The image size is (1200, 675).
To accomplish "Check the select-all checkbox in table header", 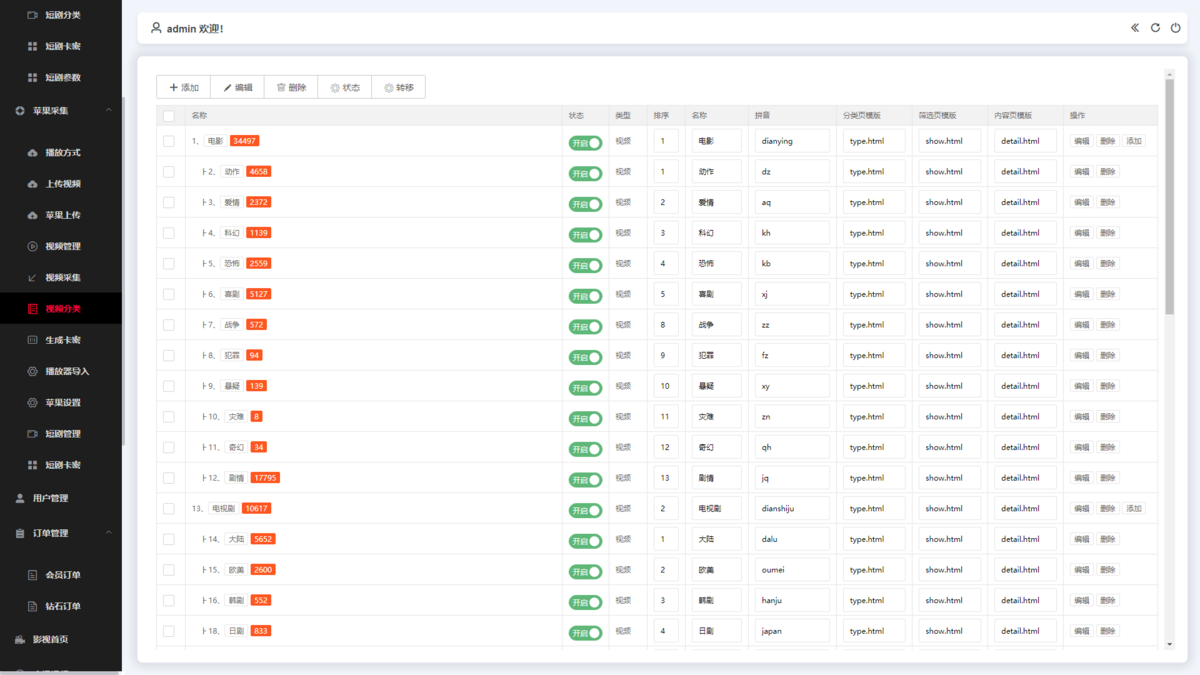I will pyautogui.click(x=168, y=116).
